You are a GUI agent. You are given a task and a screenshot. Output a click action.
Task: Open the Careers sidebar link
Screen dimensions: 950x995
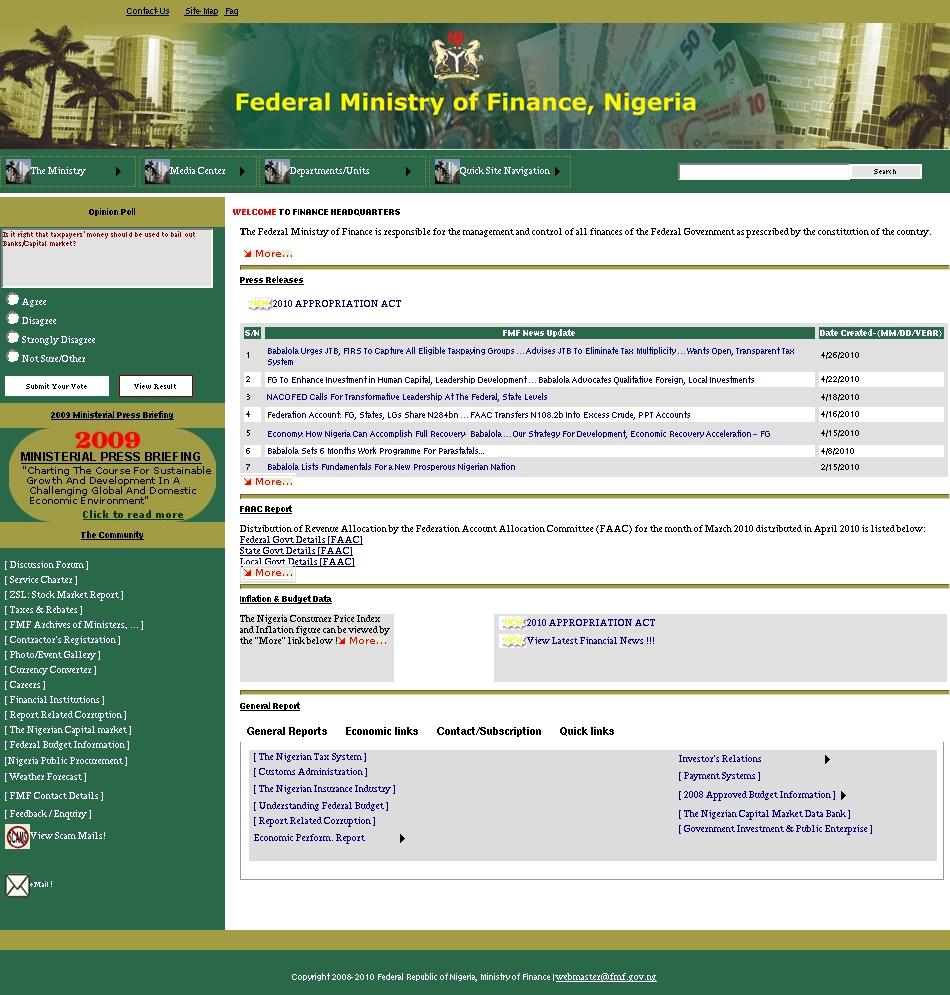(x=25, y=685)
